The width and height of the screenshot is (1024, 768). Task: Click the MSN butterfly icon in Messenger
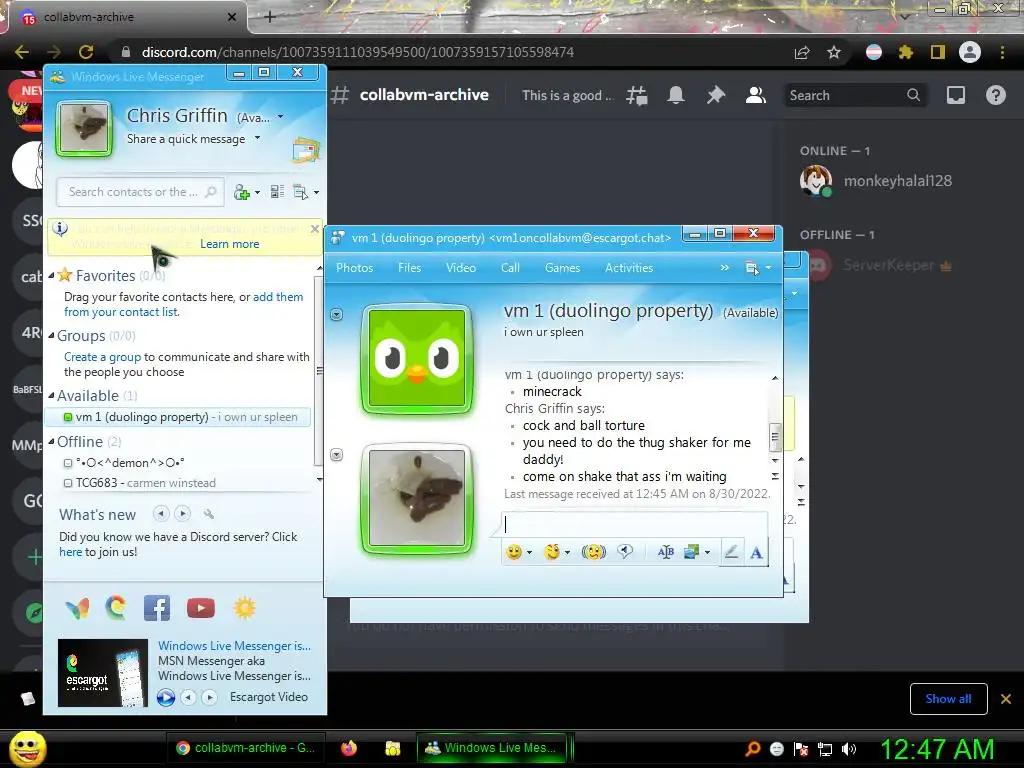[x=78, y=609]
